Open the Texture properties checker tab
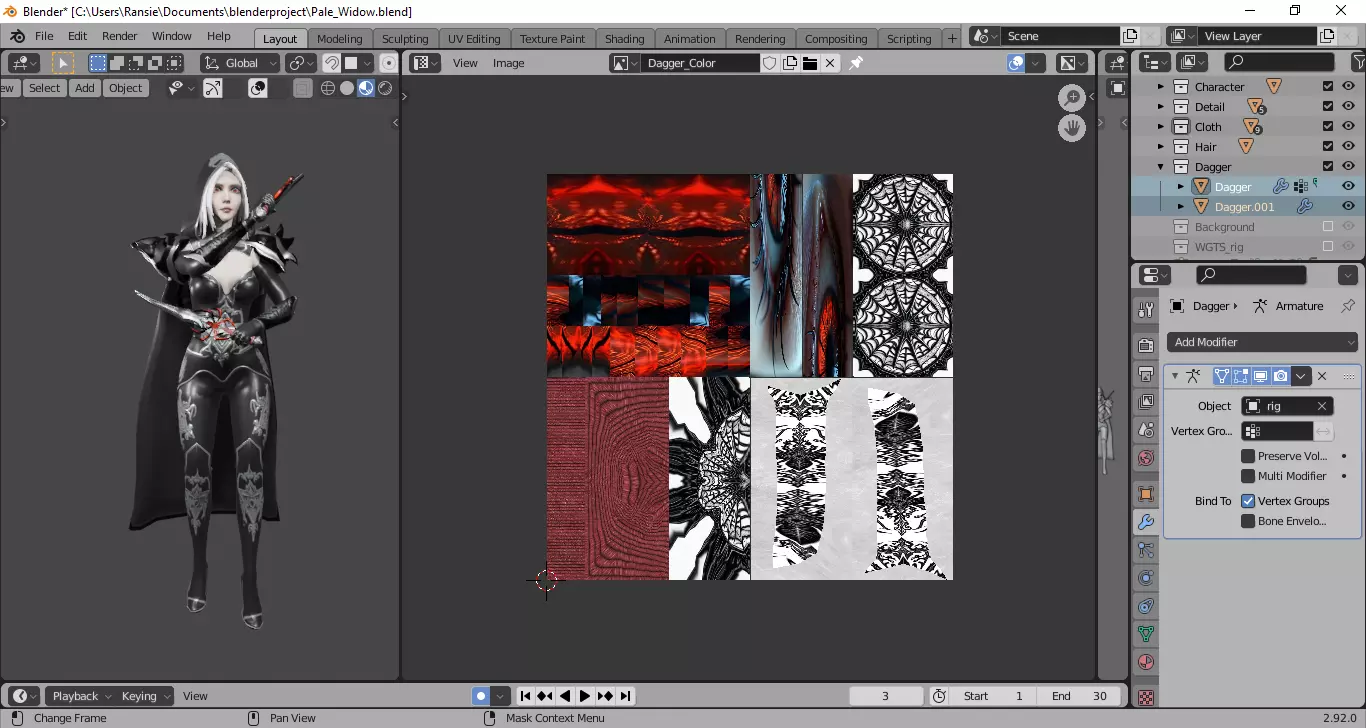This screenshot has height=728, width=1366. tap(1146, 697)
